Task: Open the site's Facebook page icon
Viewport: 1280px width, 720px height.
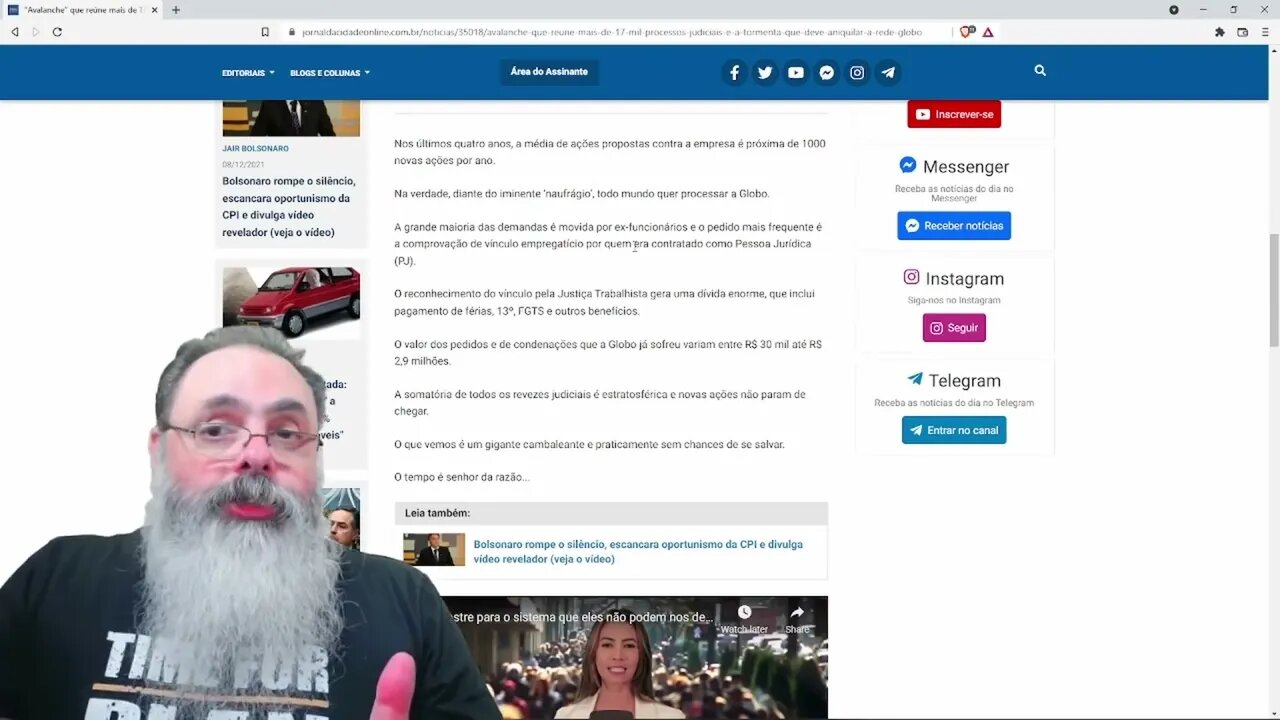Action: click(x=734, y=72)
